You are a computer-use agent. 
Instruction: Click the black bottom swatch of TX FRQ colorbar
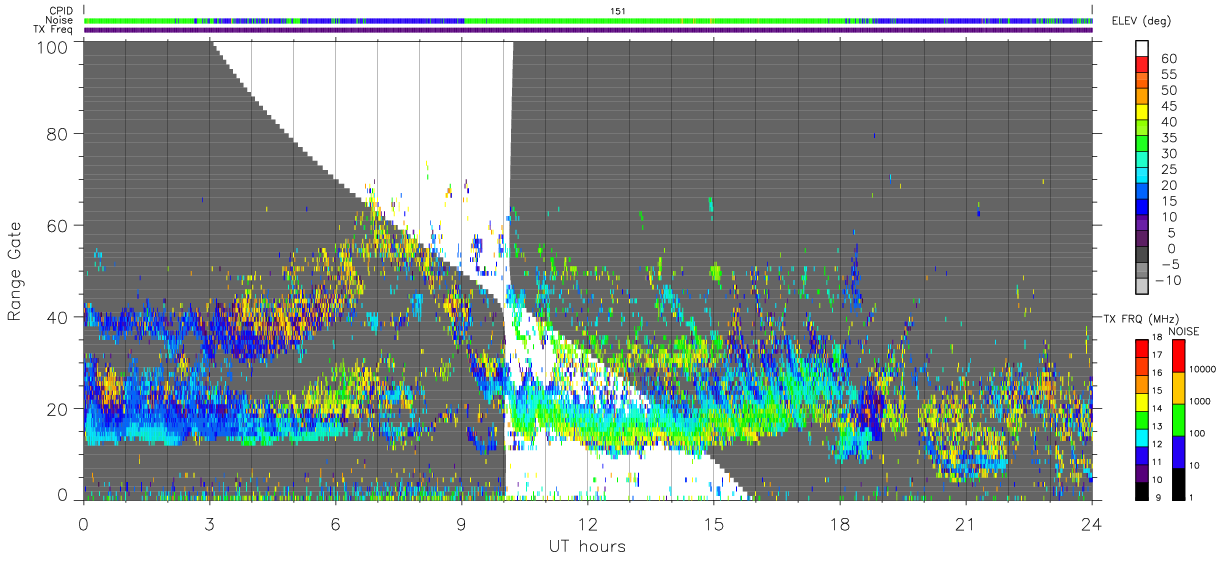click(x=1142, y=489)
